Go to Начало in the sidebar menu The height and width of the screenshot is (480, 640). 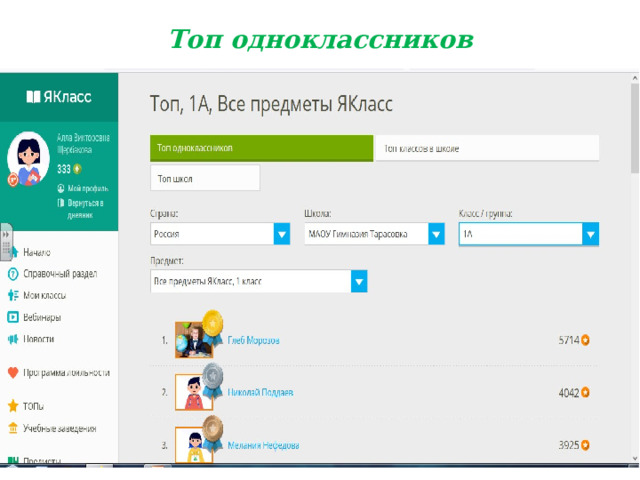coord(37,252)
